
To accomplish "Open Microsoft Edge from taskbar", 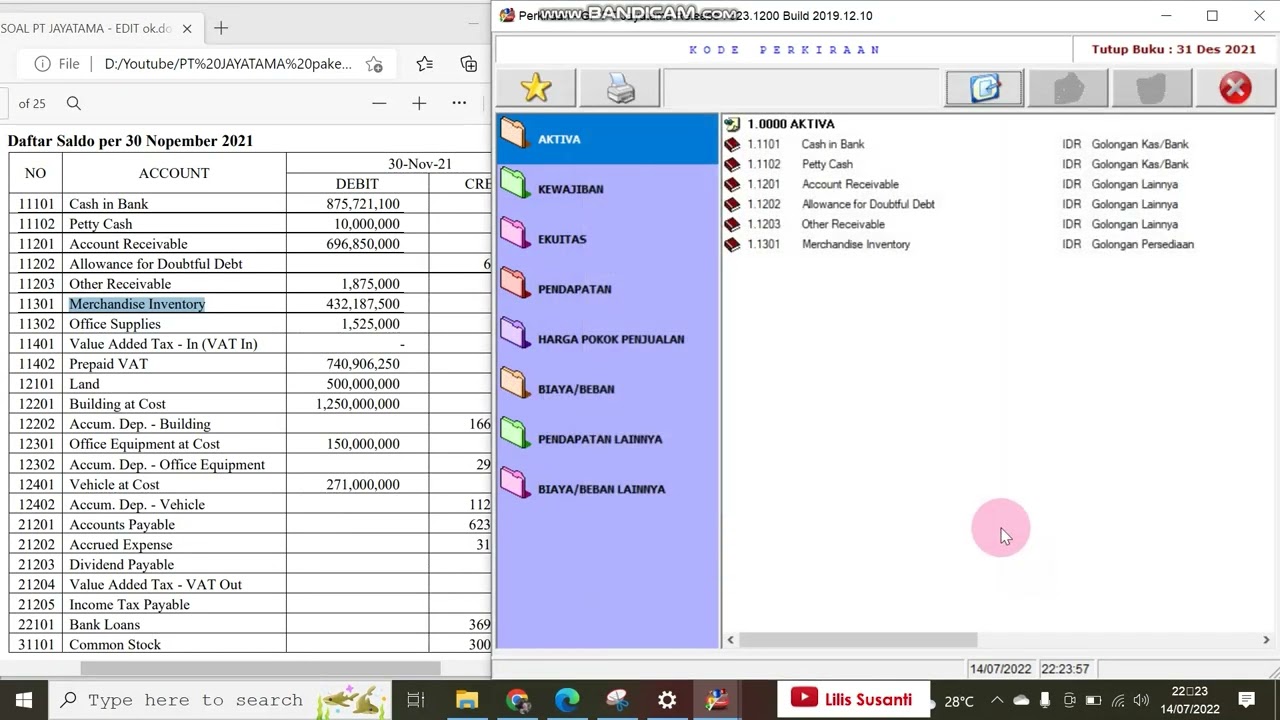I will coord(567,700).
